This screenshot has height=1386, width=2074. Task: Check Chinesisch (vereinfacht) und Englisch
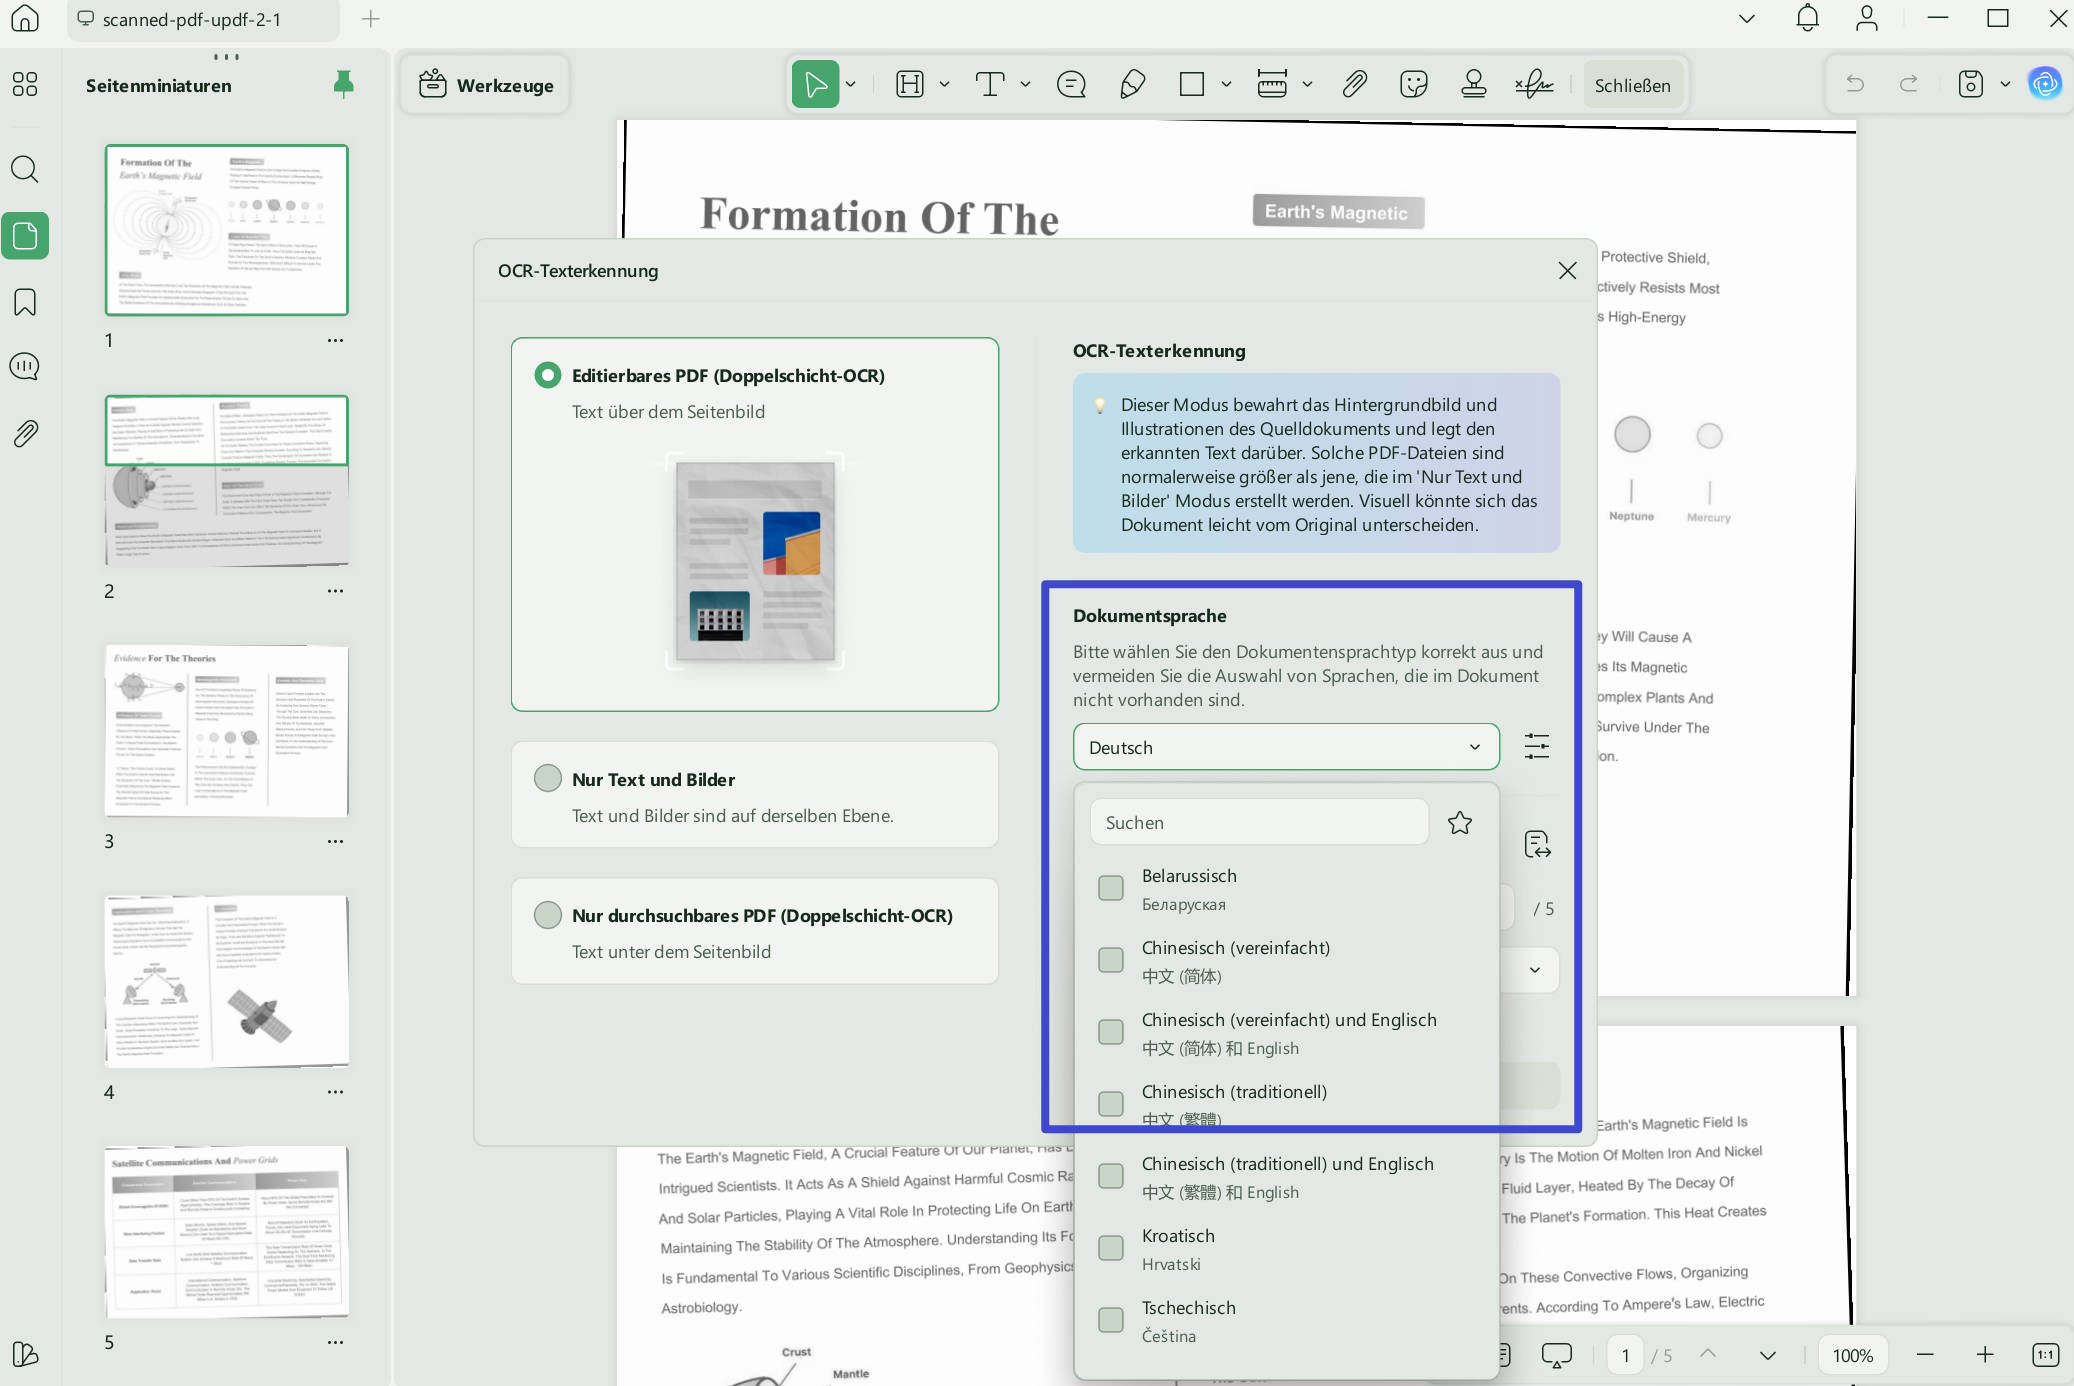coord(1111,1032)
